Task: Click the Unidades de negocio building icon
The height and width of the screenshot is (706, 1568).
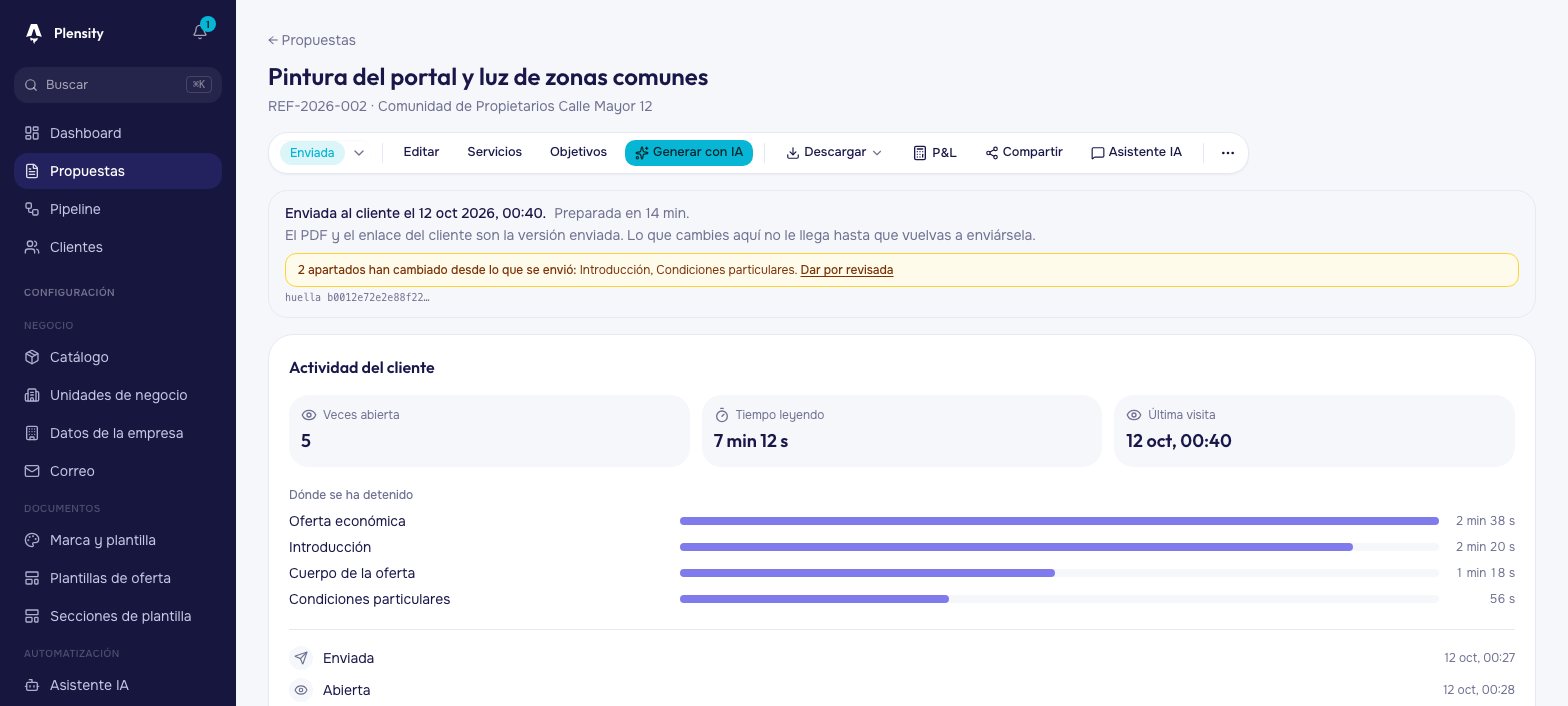Action: click(32, 395)
